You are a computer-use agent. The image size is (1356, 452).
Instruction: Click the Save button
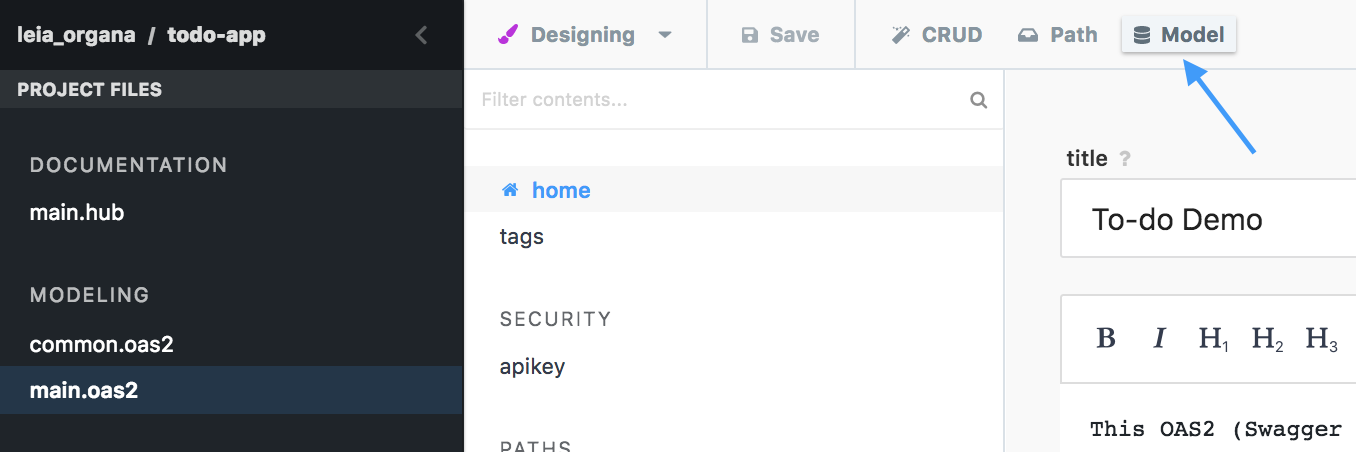(780, 35)
